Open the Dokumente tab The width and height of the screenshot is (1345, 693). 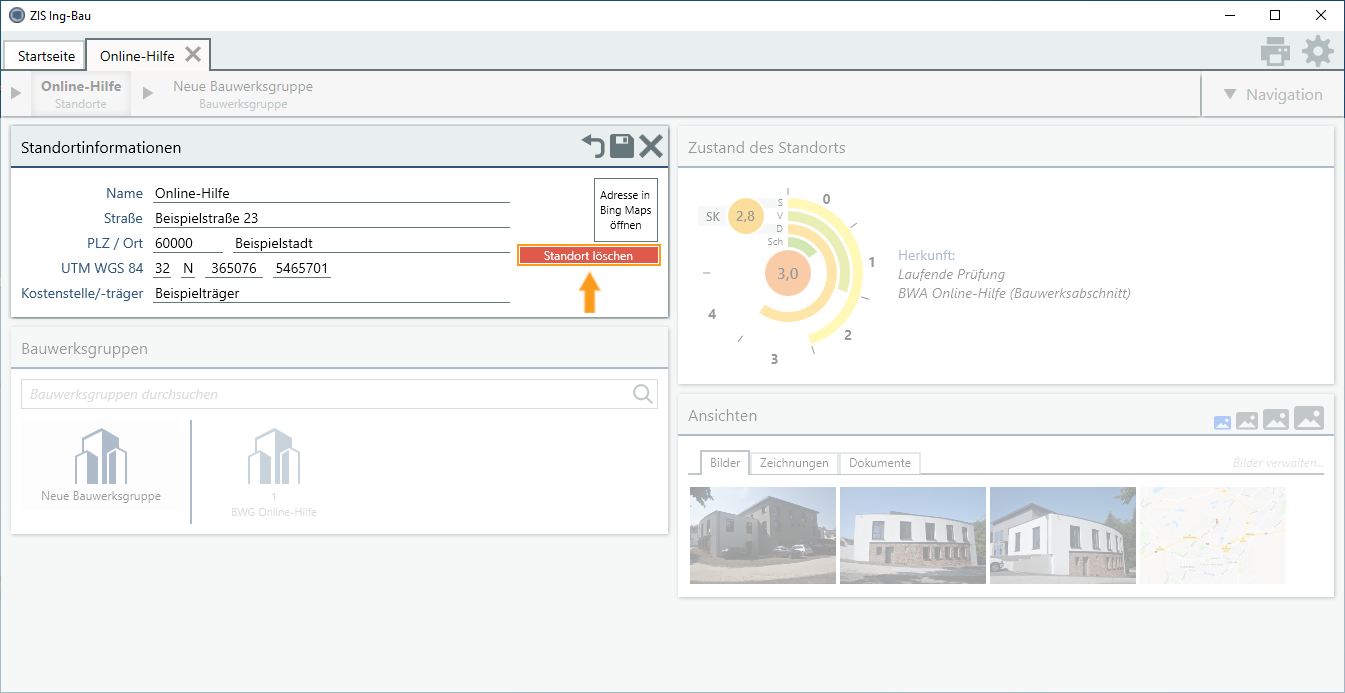pos(880,463)
